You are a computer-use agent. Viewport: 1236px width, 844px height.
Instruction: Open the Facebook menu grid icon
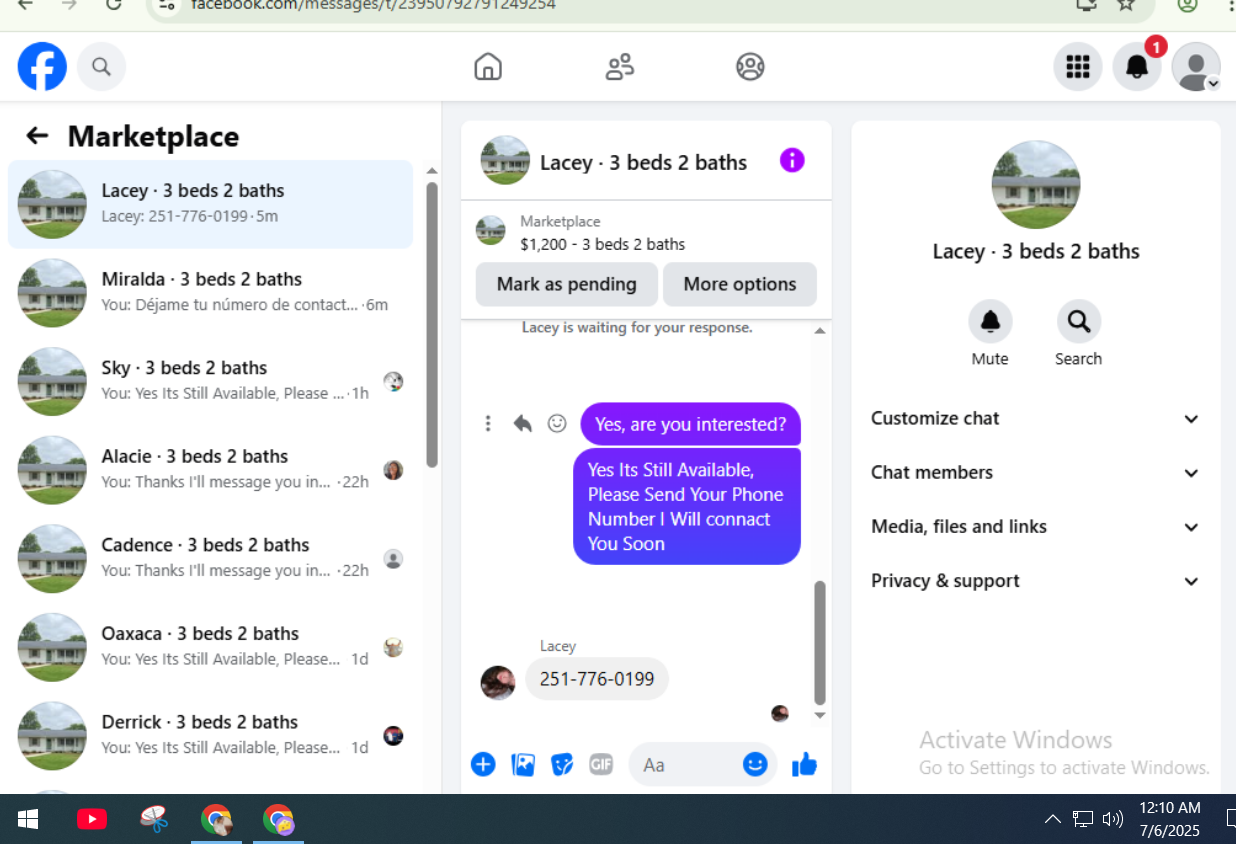pyautogui.click(x=1077, y=67)
